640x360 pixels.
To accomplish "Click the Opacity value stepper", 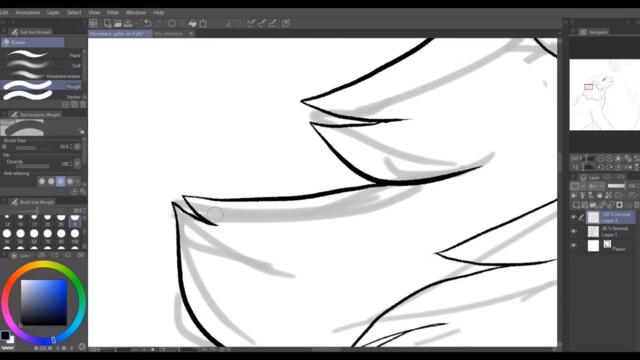I will tap(72, 164).
